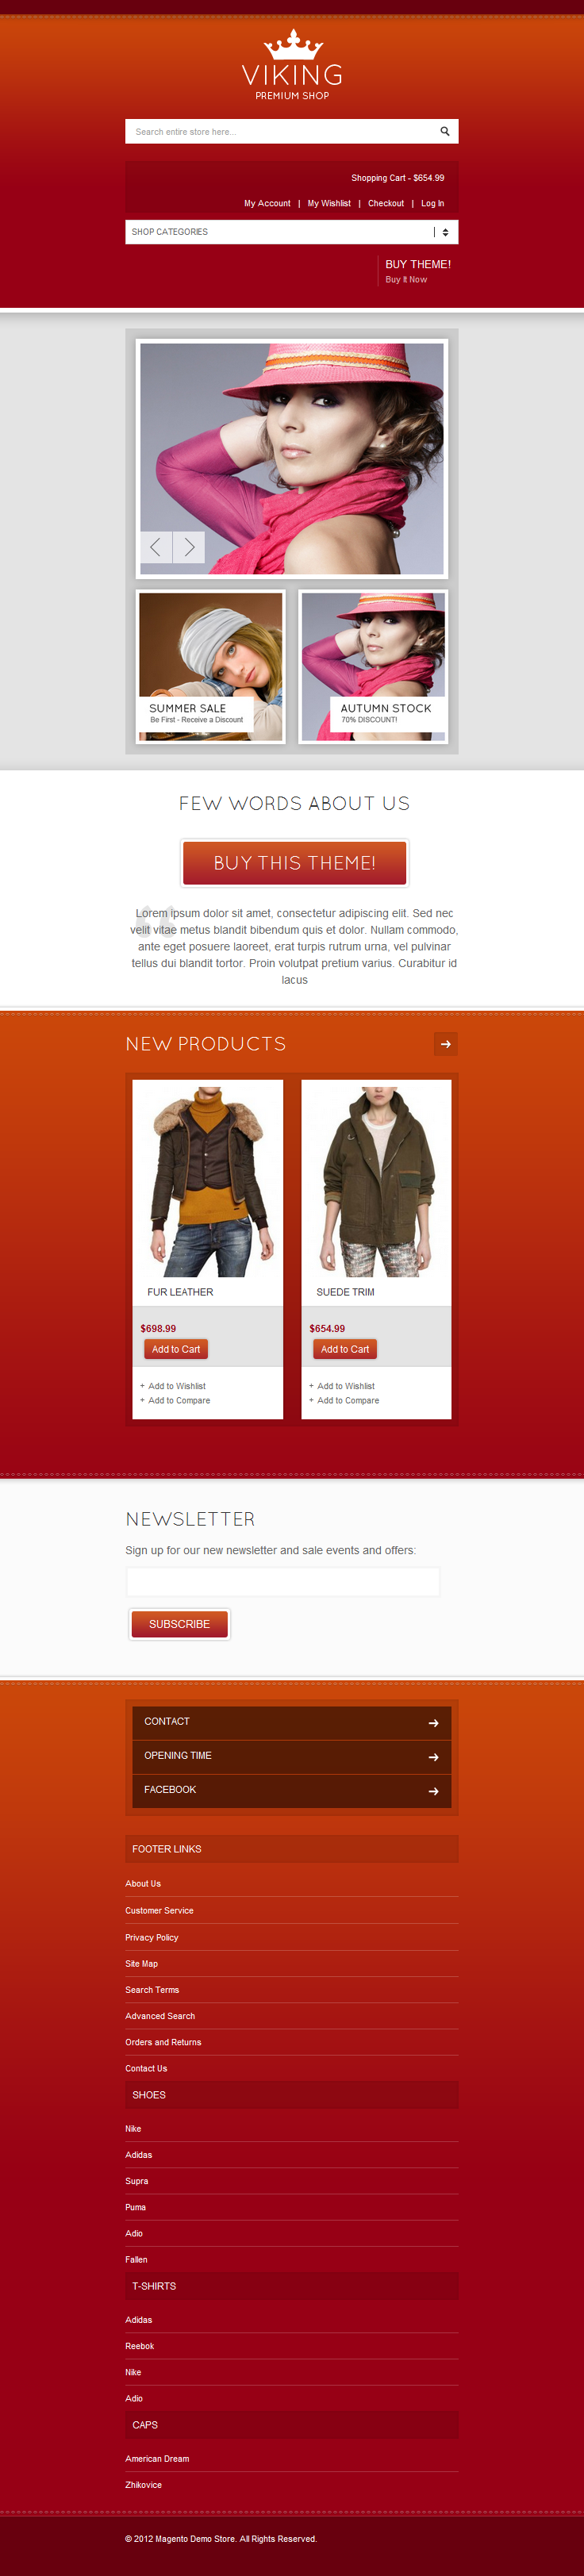Click the Buy This Theme button
584x2576 pixels.
click(295, 863)
